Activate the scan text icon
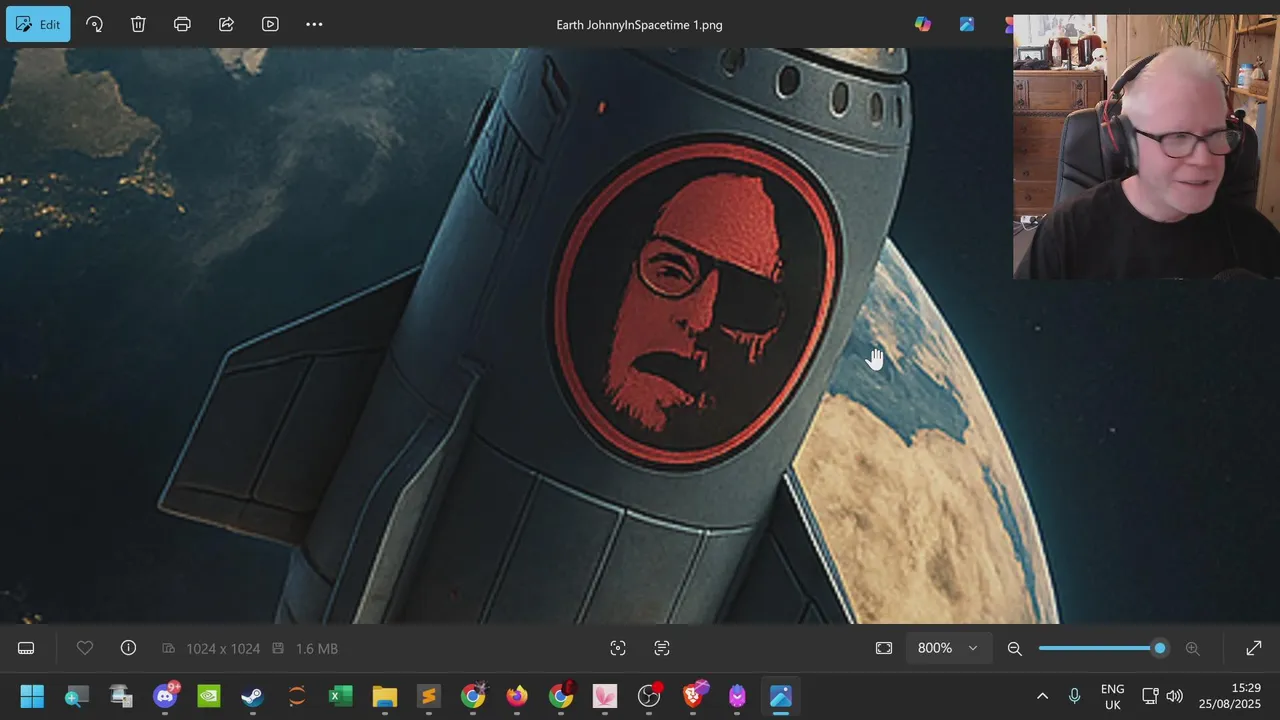 (x=662, y=648)
